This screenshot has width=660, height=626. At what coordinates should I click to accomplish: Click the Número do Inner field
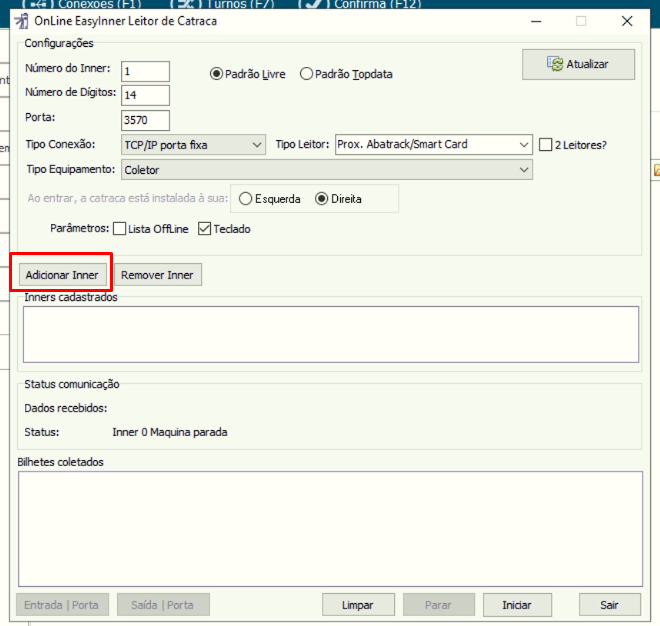click(145, 71)
